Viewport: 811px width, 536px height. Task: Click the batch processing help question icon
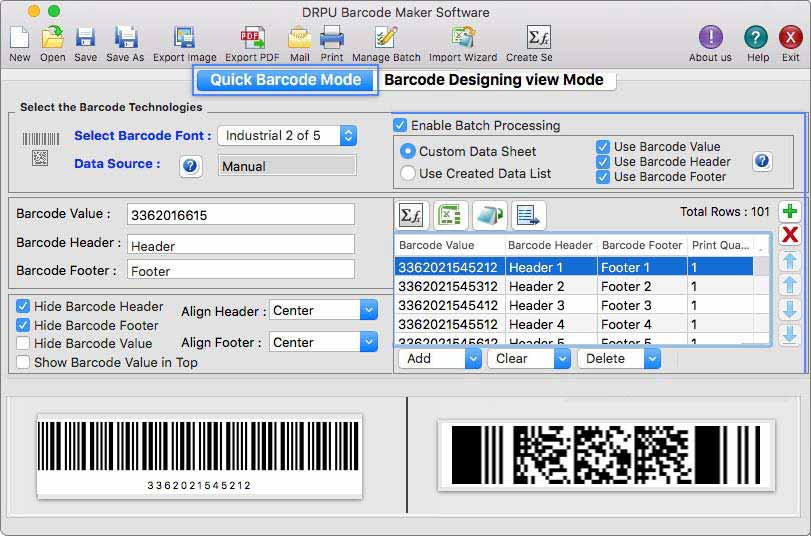point(762,161)
